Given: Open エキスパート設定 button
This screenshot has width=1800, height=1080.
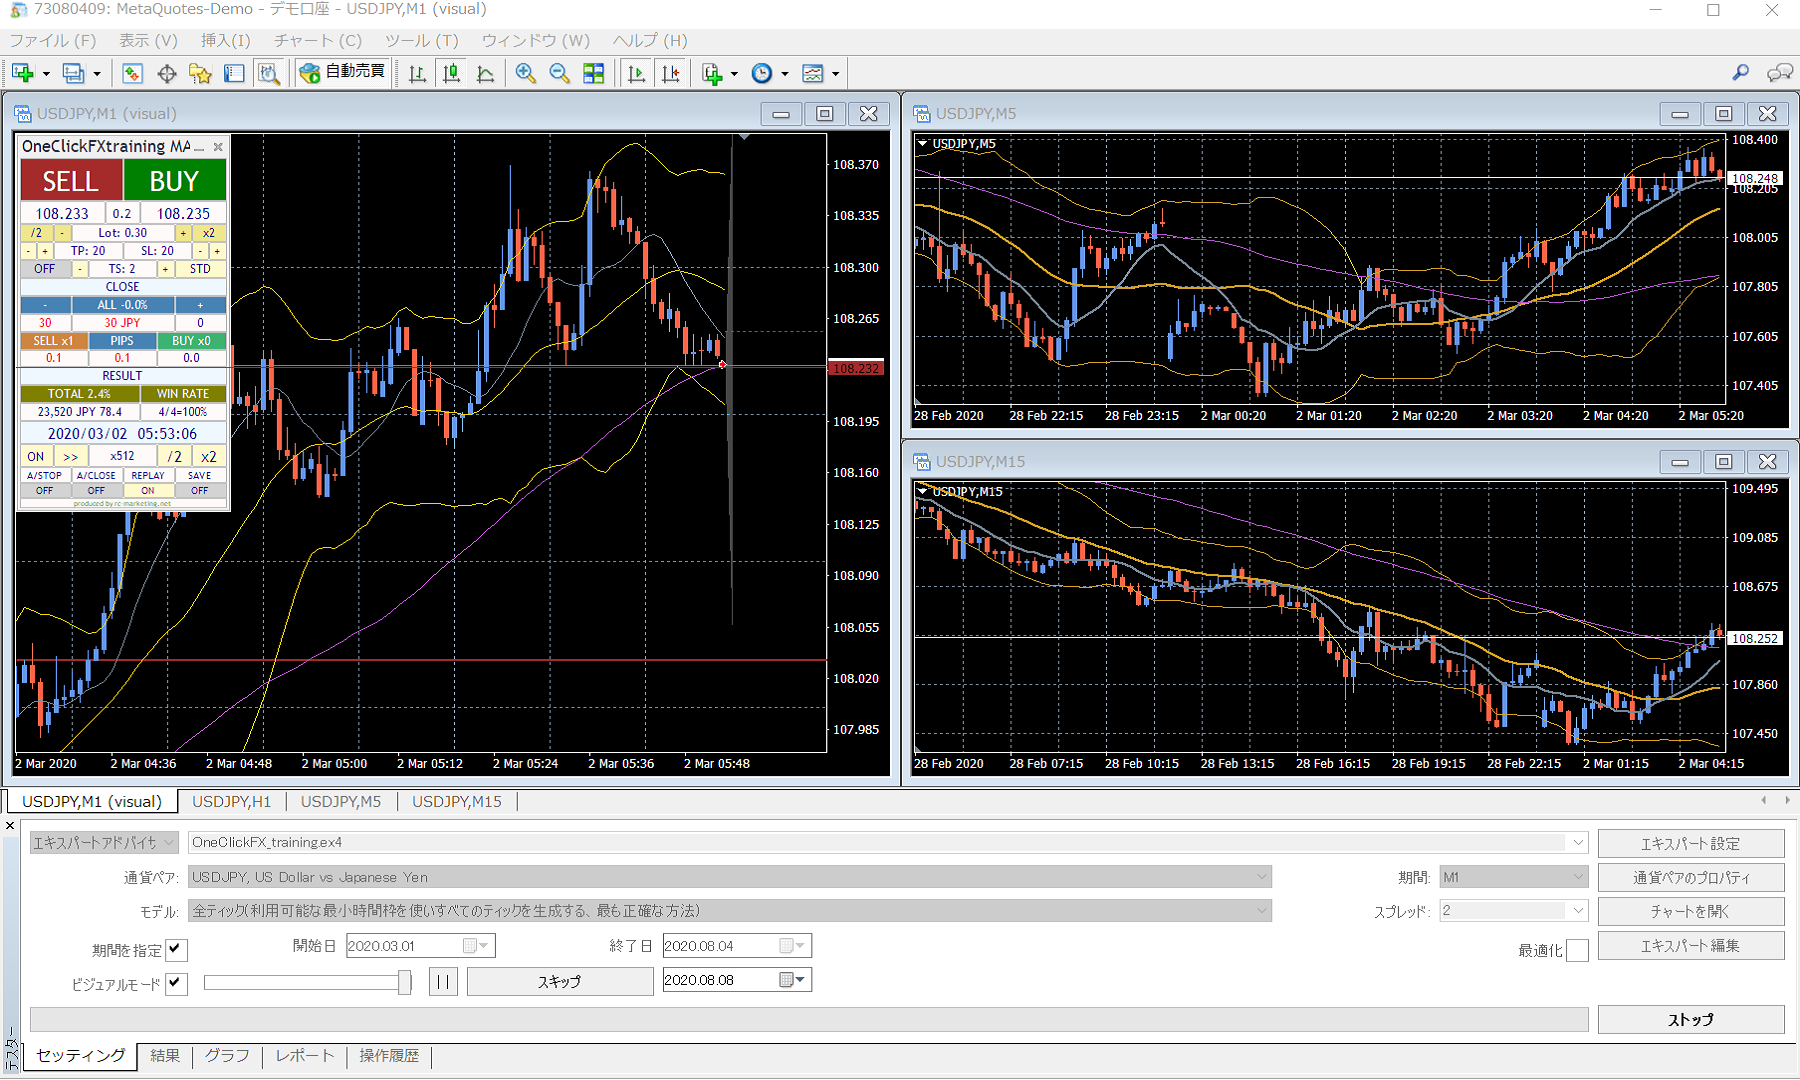Looking at the screenshot, I should [1691, 844].
